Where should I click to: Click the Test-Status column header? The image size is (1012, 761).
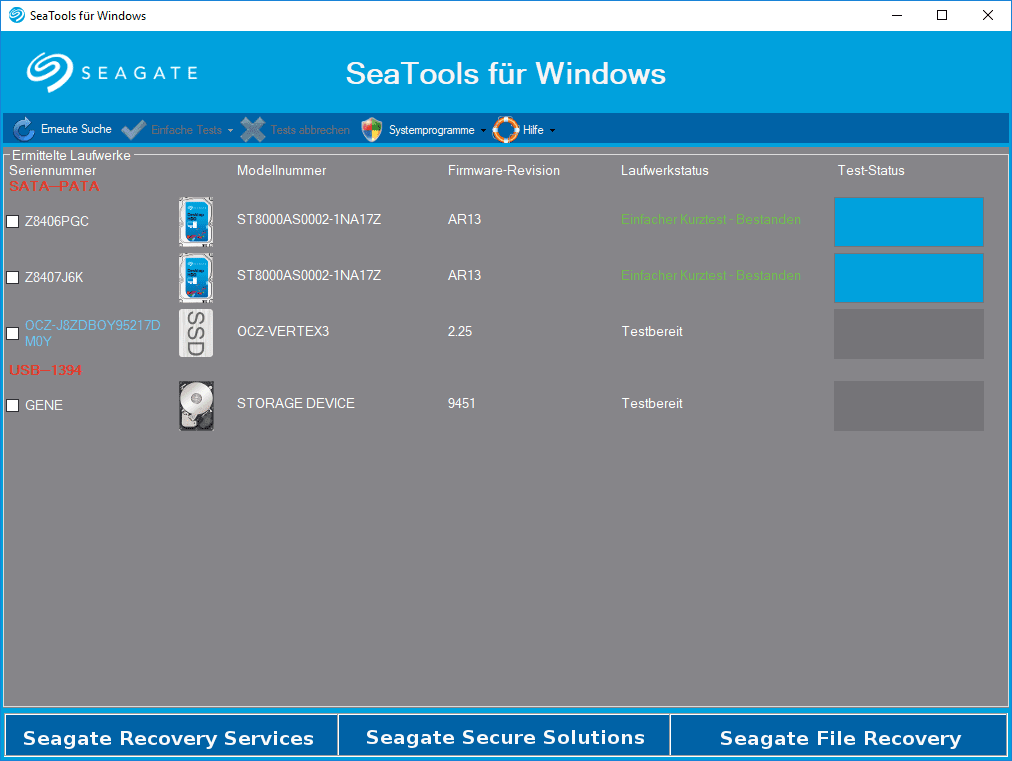[871, 170]
